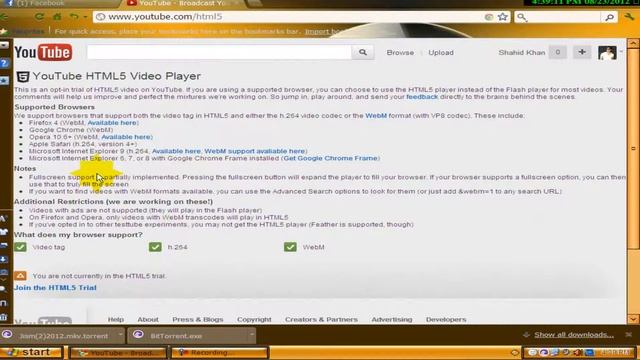This screenshot has width=640, height=360.
Task: Click Get Google Chrome Frame link
Action: point(331,158)
